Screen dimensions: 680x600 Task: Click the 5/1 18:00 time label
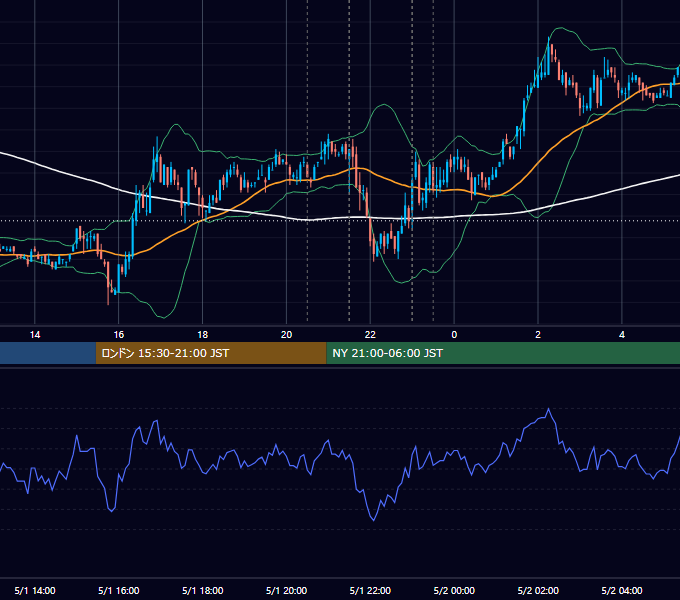(x=203, y=590)
